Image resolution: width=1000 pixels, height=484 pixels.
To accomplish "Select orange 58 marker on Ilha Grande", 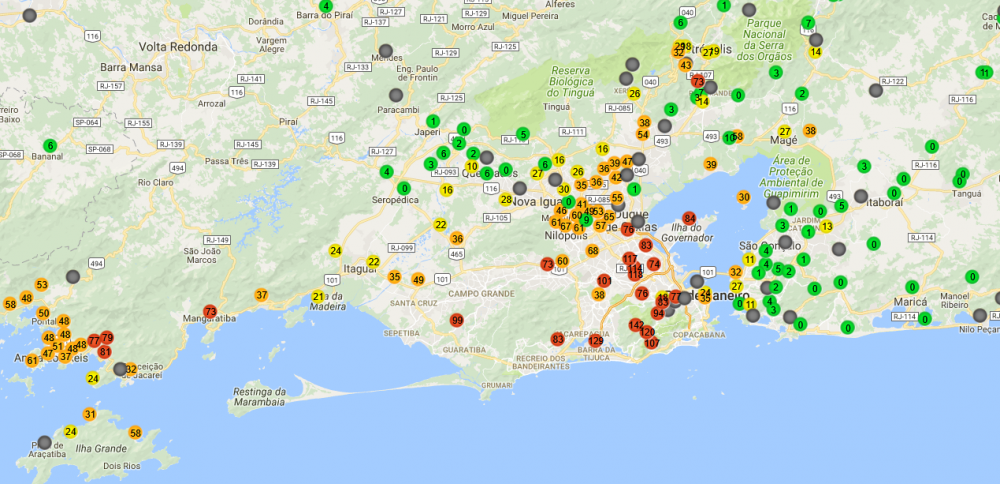I will (136, 433).
